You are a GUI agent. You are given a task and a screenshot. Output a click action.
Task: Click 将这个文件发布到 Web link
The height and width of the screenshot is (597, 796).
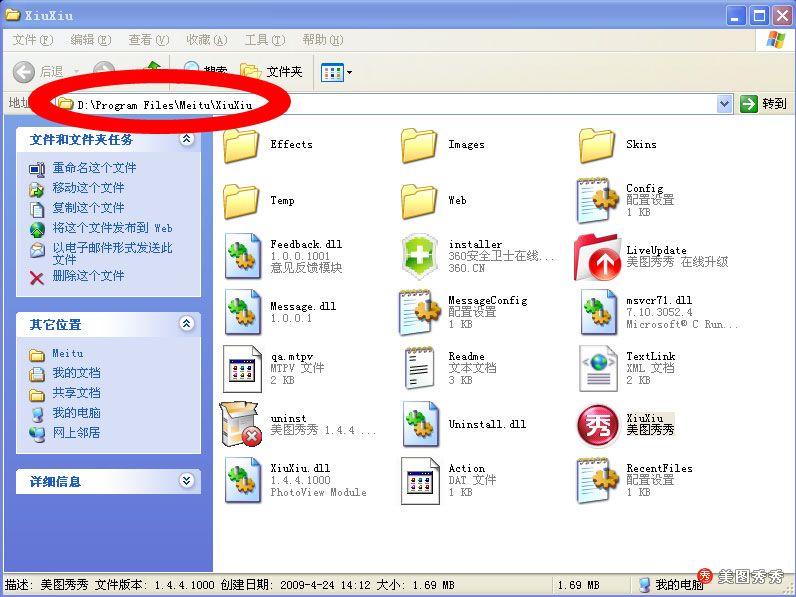(x=113, y=228)
